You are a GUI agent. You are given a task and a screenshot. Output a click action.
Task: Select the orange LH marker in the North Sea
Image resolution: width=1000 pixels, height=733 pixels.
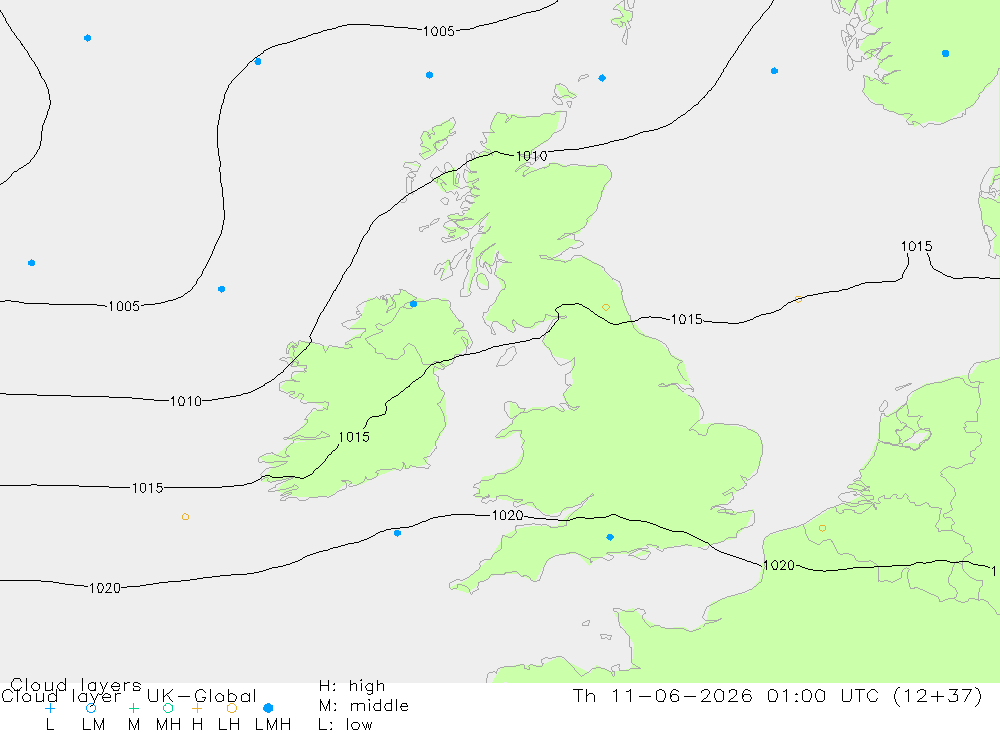point(798,299)
